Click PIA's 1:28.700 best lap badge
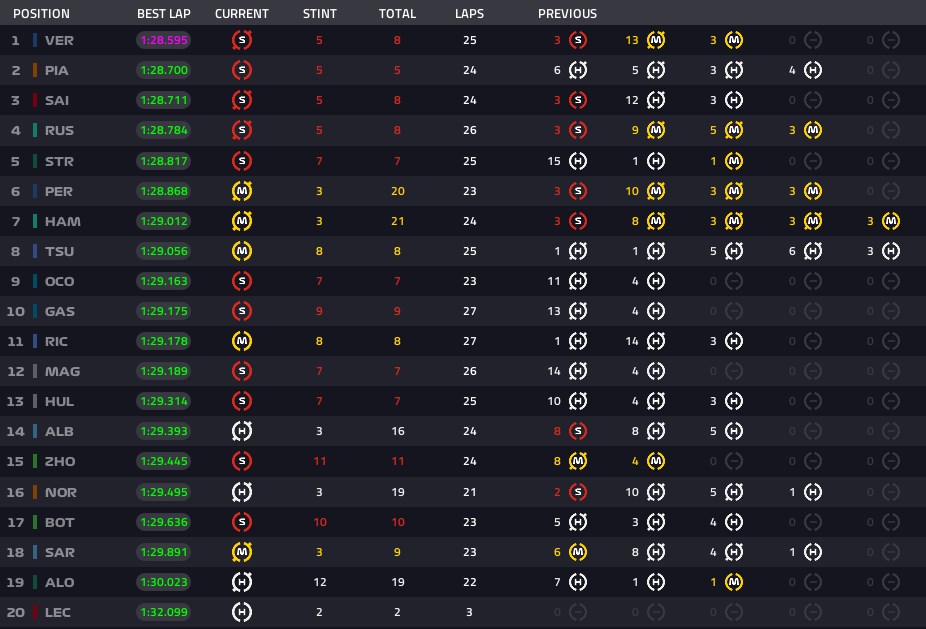Image resolution: width=926 pixels, height=629 pixels. [164, 70]
